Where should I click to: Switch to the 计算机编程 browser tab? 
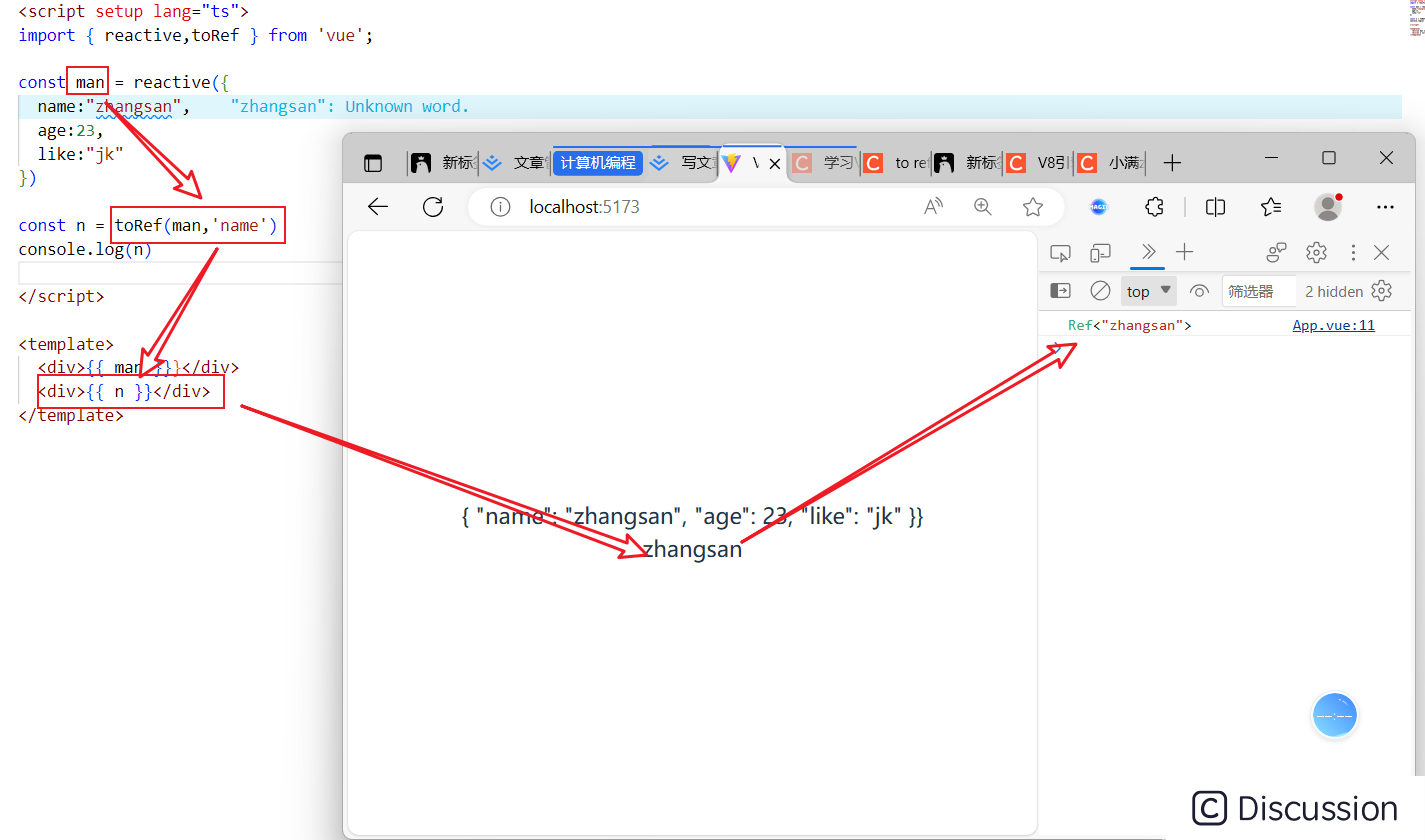click(597, 162)
